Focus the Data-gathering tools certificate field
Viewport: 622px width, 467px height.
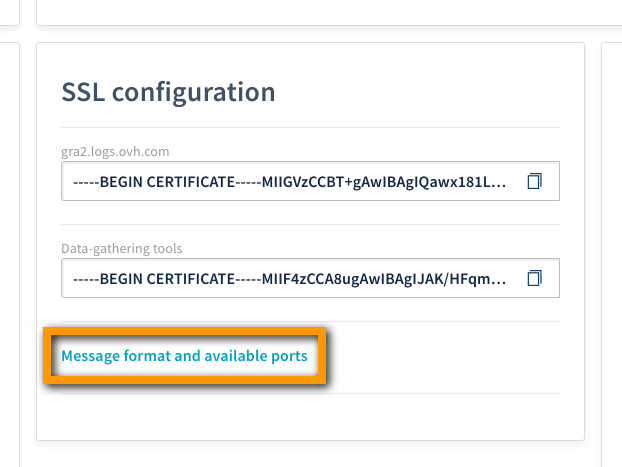[290, 277]
